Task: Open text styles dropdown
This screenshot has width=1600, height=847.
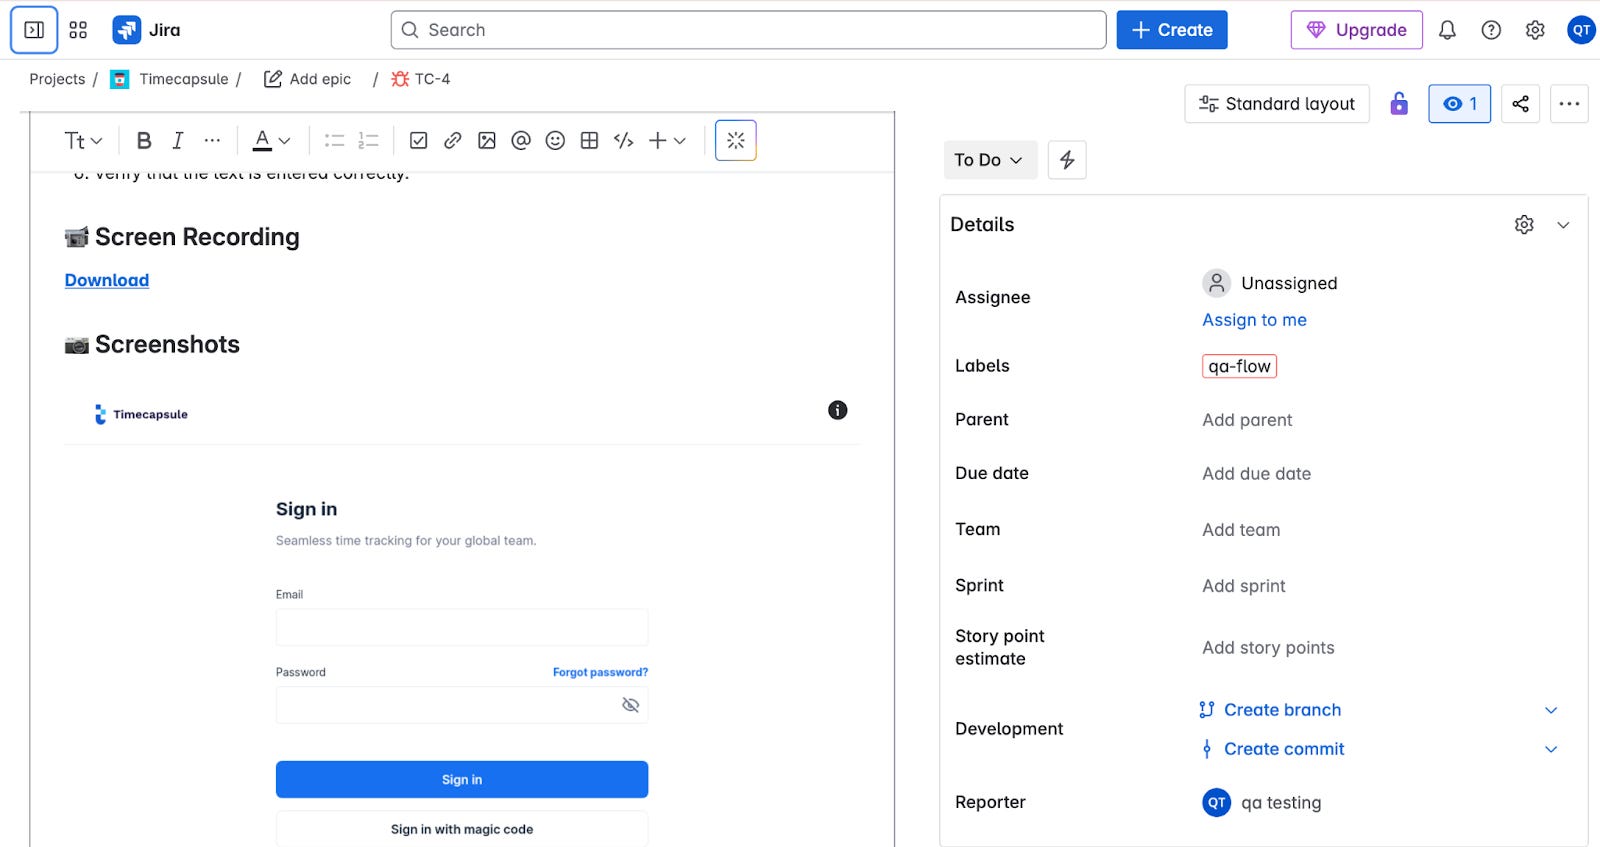Action: click(x=83, y=141)
